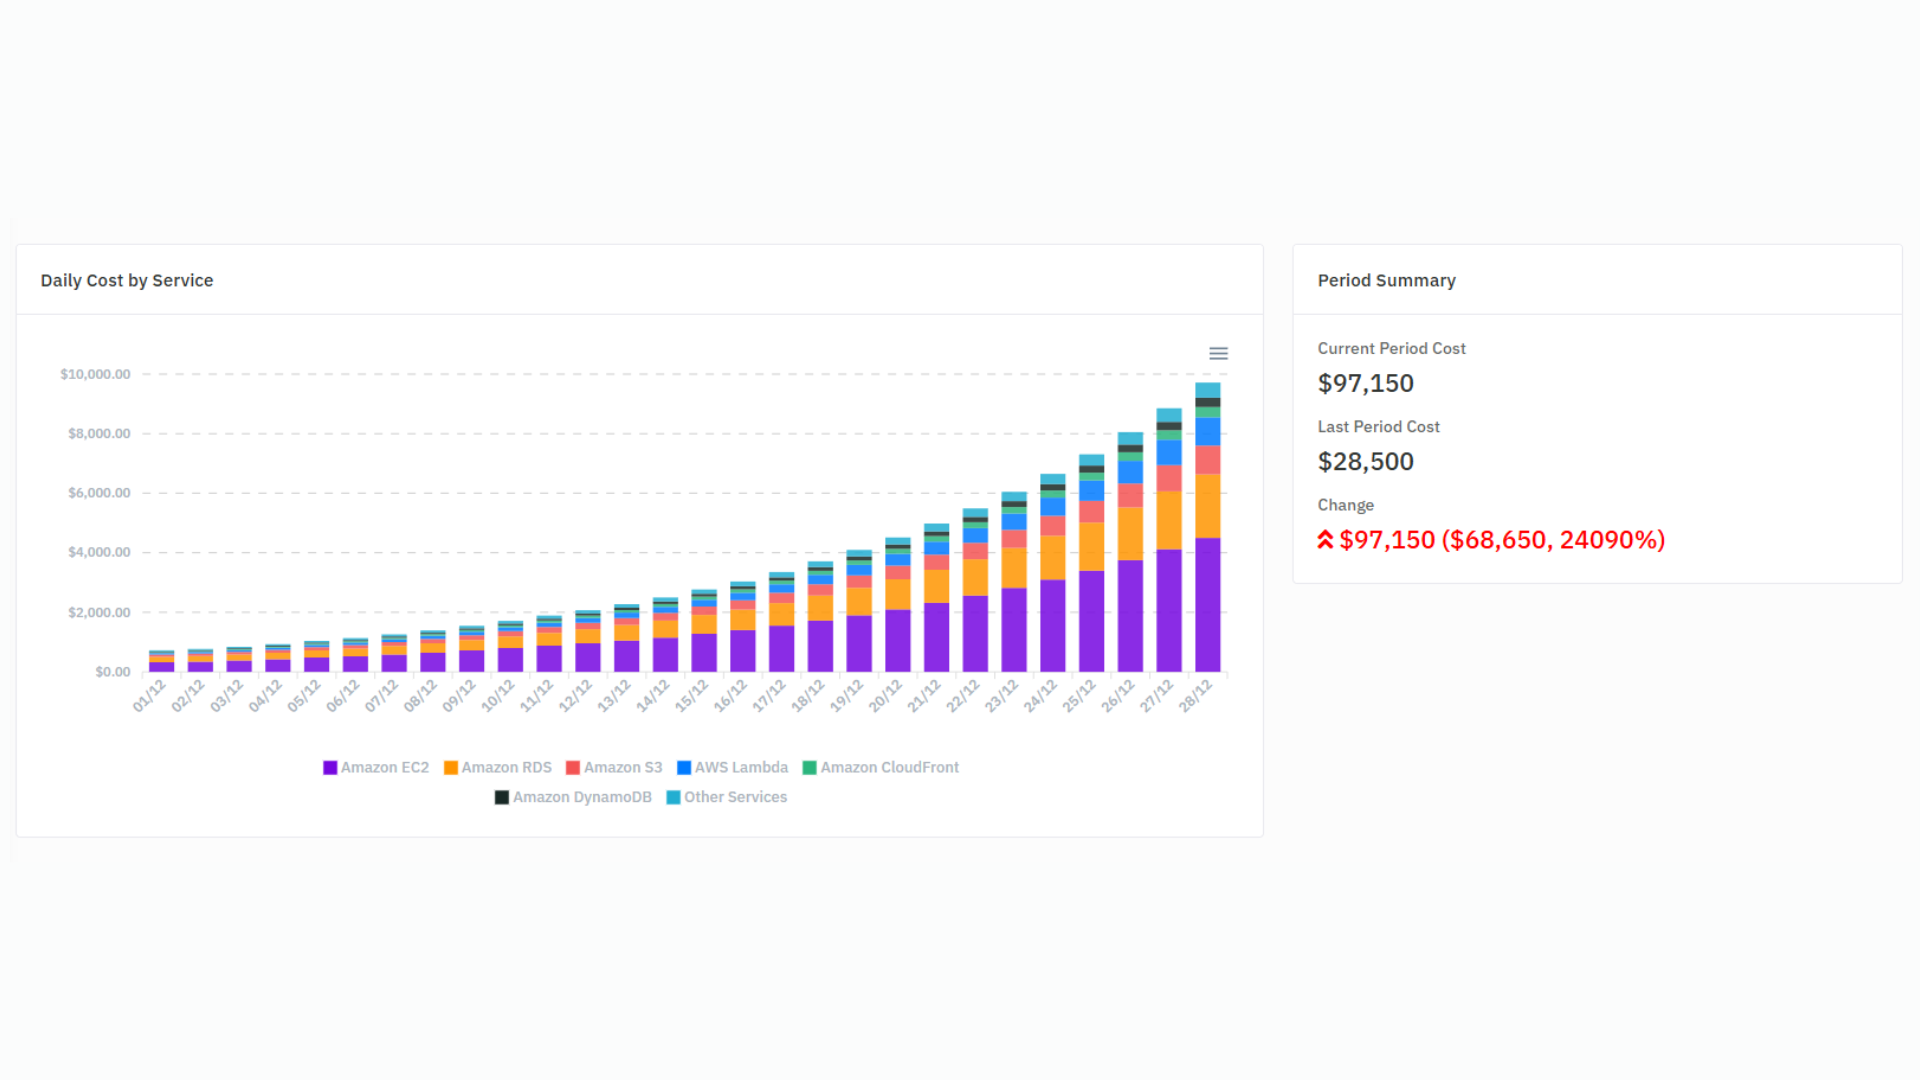Click the Daily Cost by Service title

click(127, 281)
